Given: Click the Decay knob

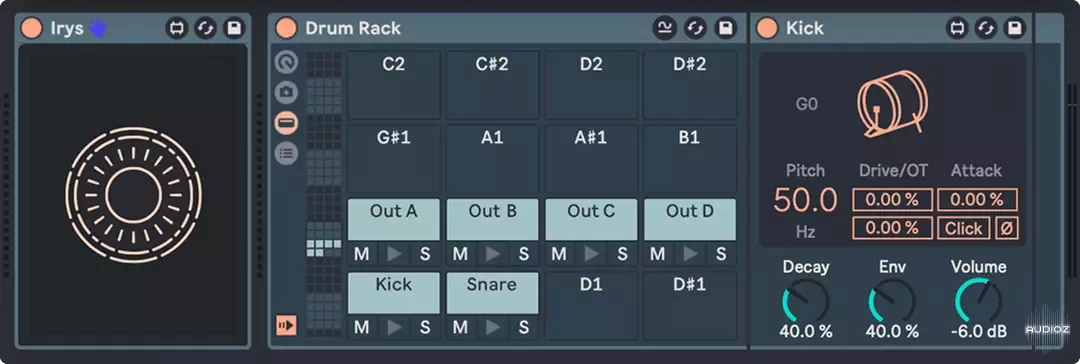Looking at the screenshot, I should [805, 301].
